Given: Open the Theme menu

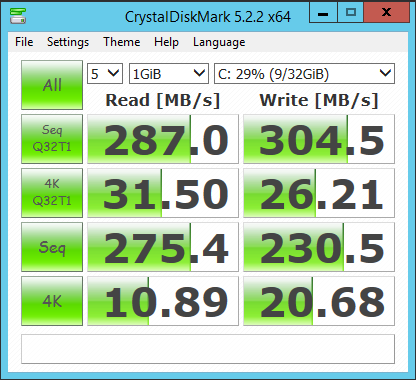Looking at the screenshot, I should [122, 42].
